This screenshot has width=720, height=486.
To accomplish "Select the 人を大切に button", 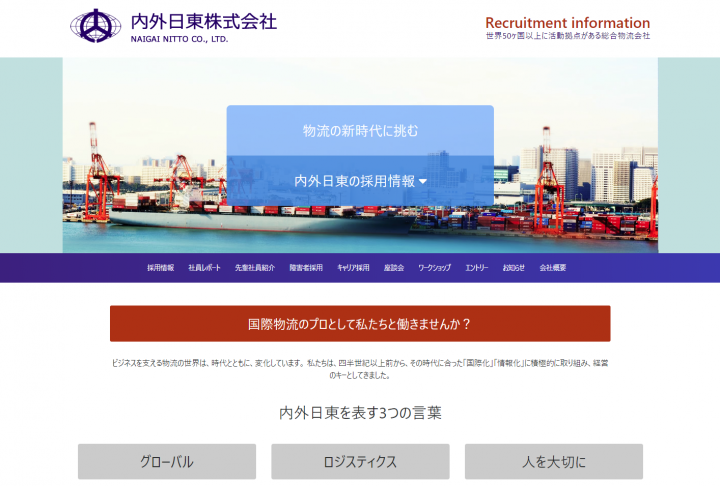I will [554, 461].
